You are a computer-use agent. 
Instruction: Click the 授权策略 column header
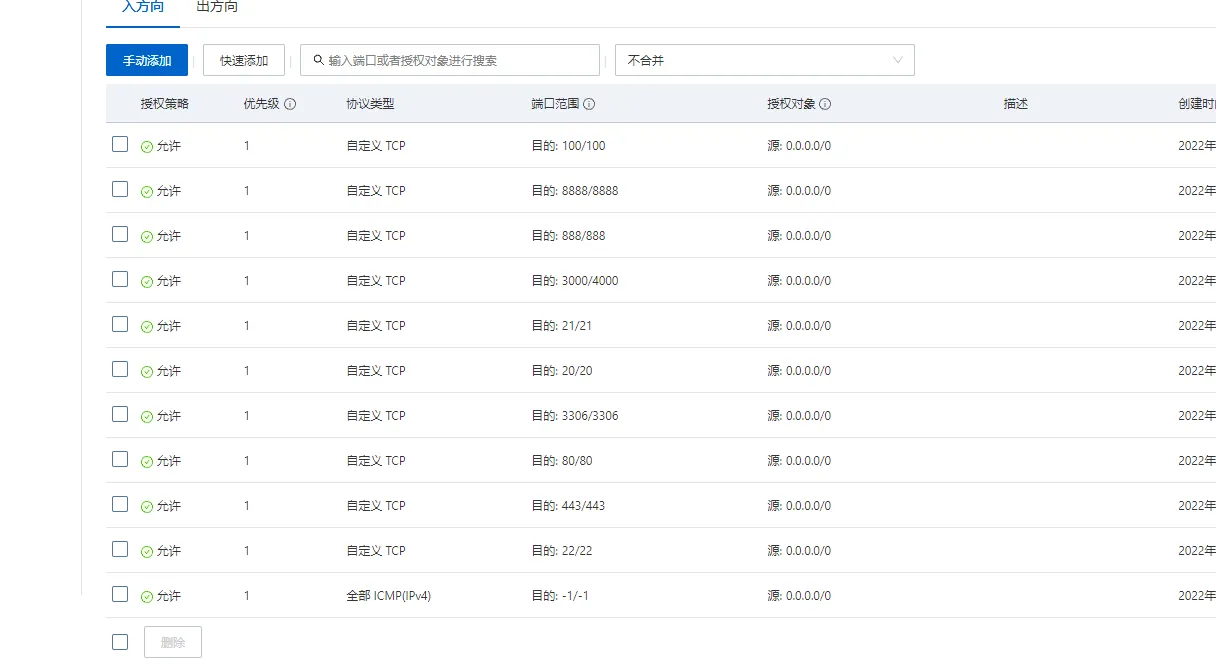(165, 104)
